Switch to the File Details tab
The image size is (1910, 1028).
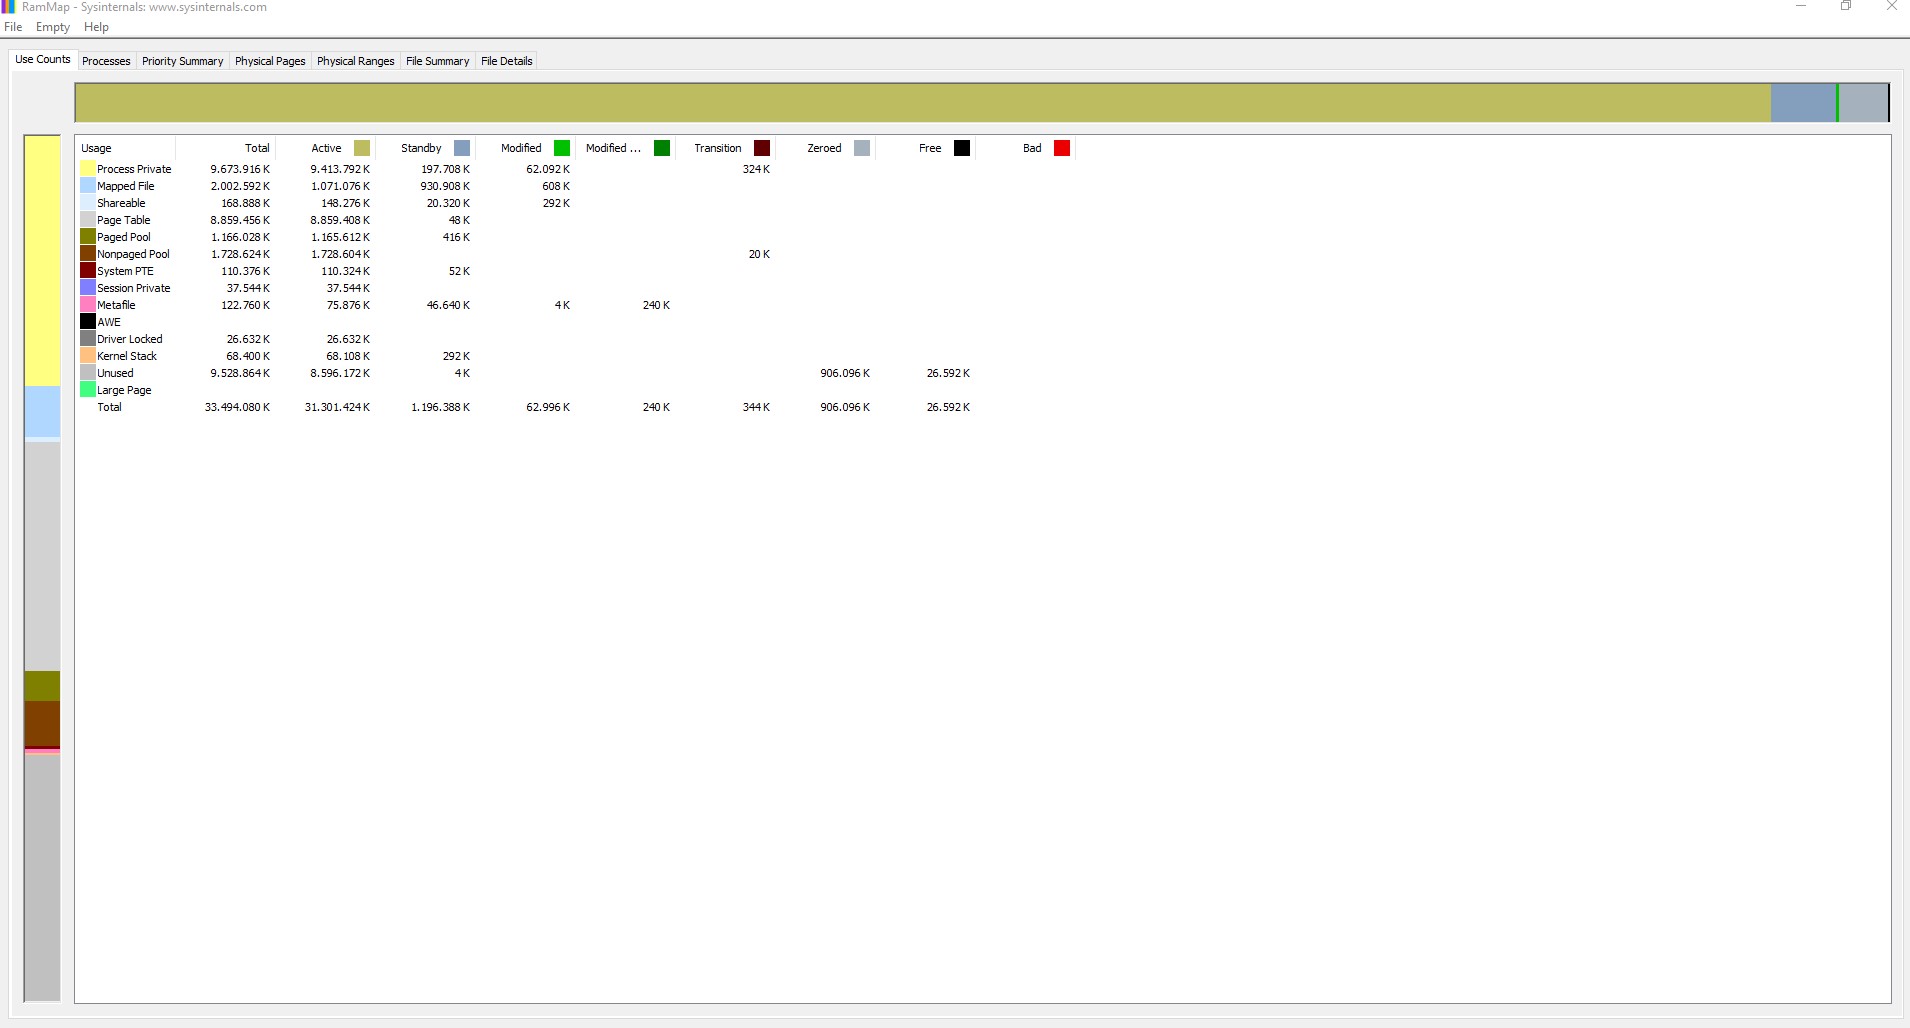coord(506,61)
